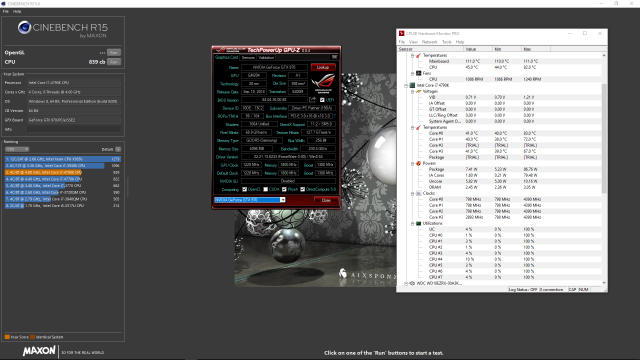Click the thermometer icon of first Temperatures node
The image size is (640, 360).
[418, 55]
